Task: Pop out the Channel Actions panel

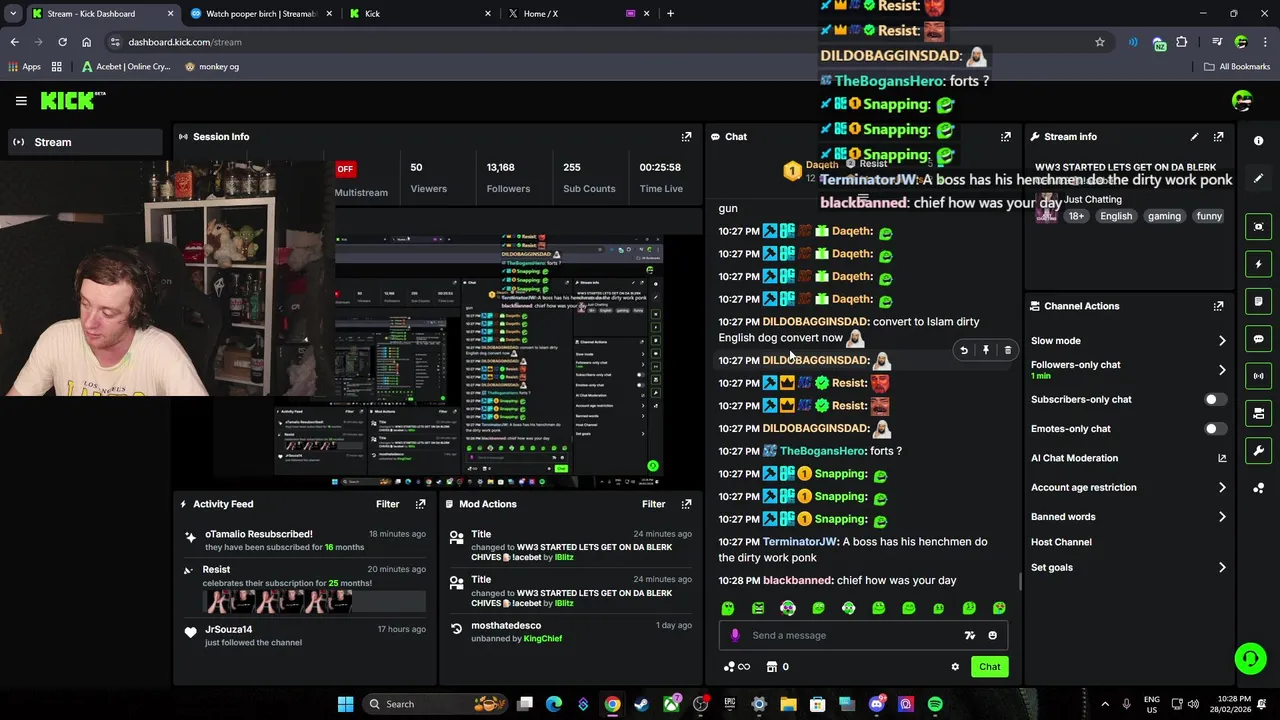Action: pos(1218,306)
